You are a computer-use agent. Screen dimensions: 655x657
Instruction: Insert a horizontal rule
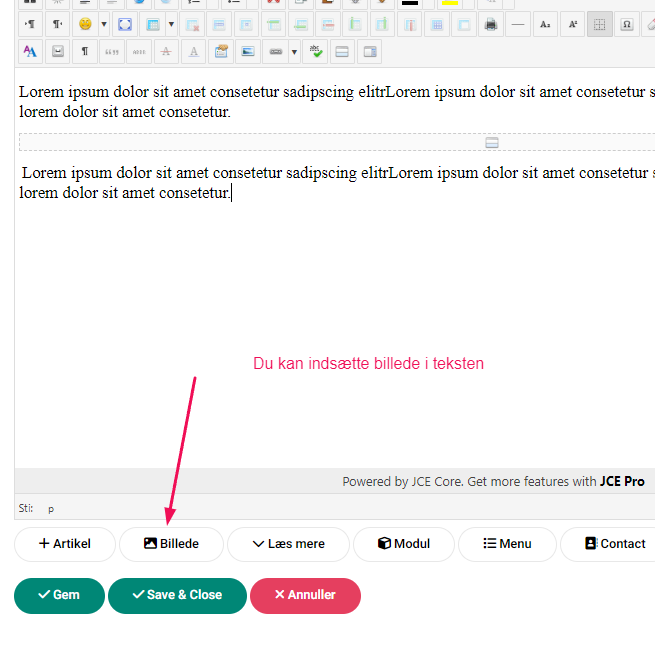click(517, 24)
